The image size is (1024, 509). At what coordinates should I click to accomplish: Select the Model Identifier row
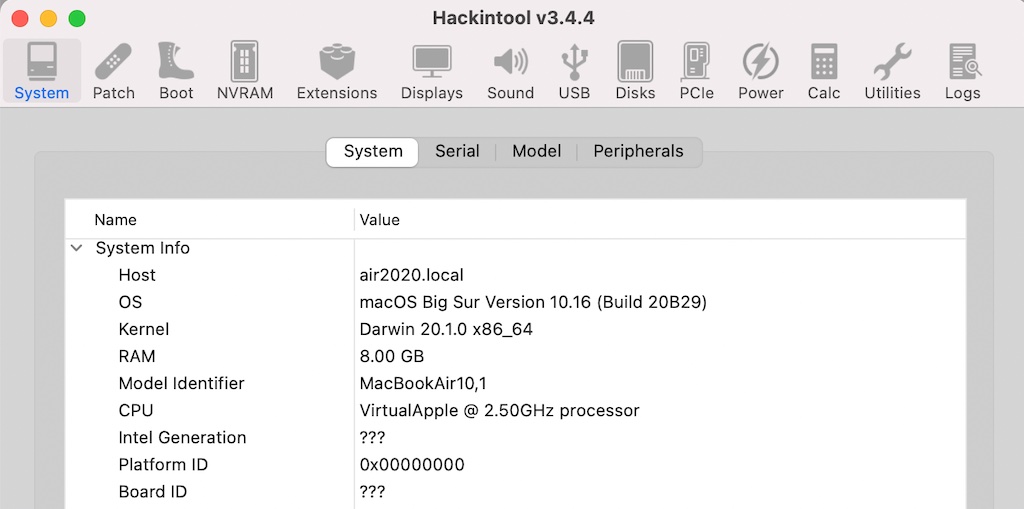point(515,384)
